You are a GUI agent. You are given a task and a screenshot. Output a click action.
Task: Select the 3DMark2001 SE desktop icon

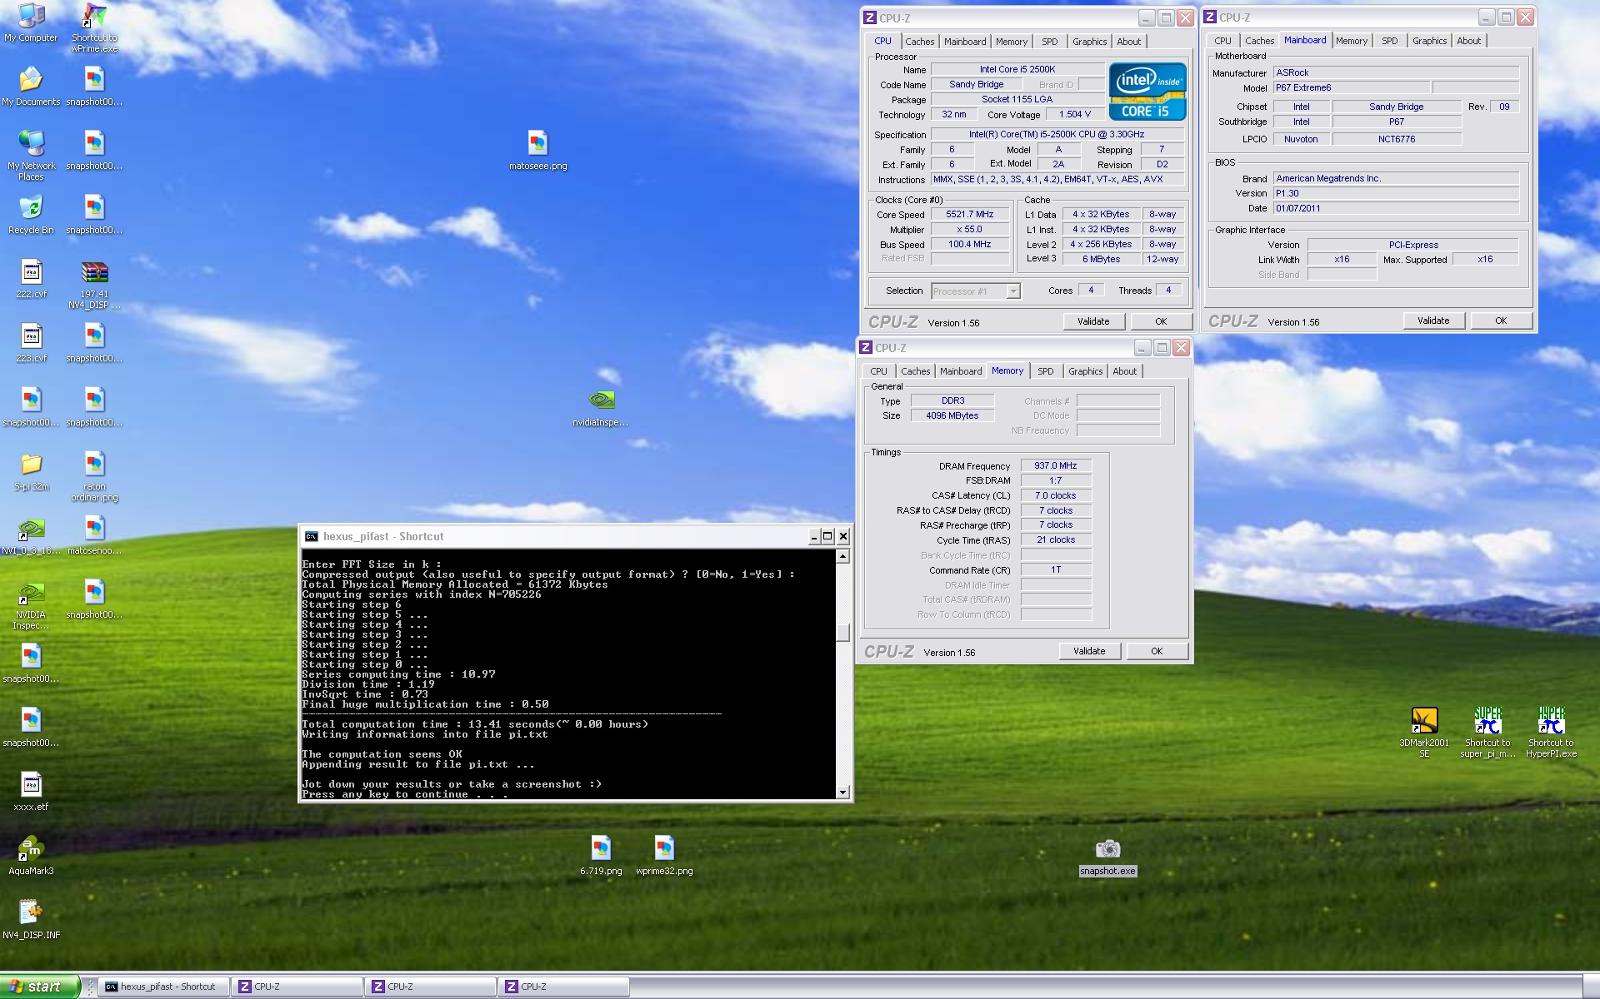point(1424,732)
